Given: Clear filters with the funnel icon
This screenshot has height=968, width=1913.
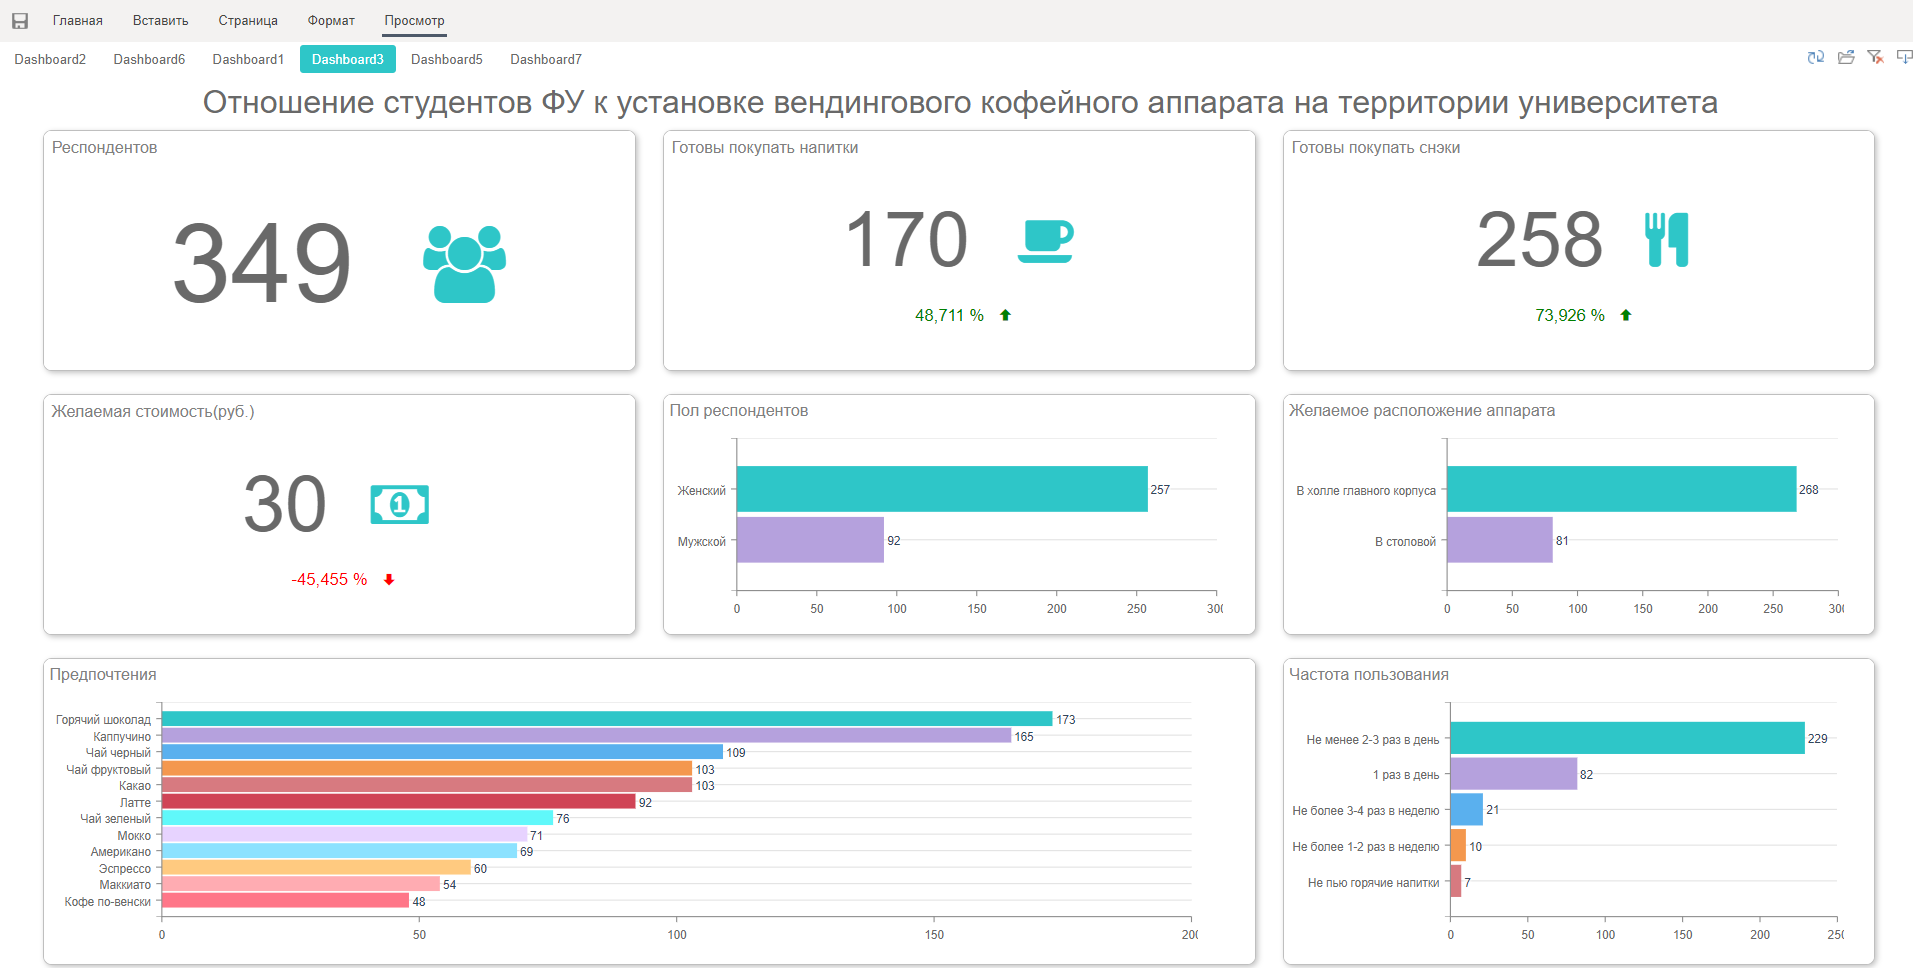Looking at the screenshot, I should tap(1875, 58).
